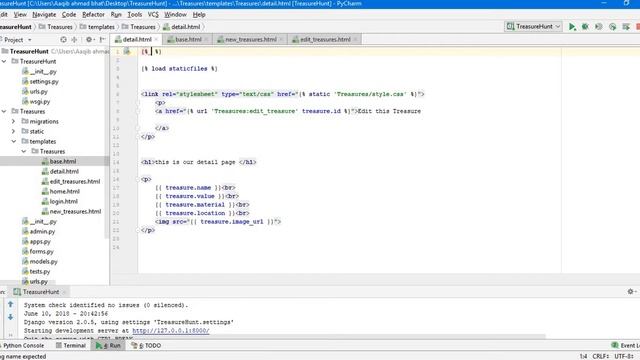Open the 6: TODO tool window
Screen dimensions: 640x360
click(x=146, y=345)
